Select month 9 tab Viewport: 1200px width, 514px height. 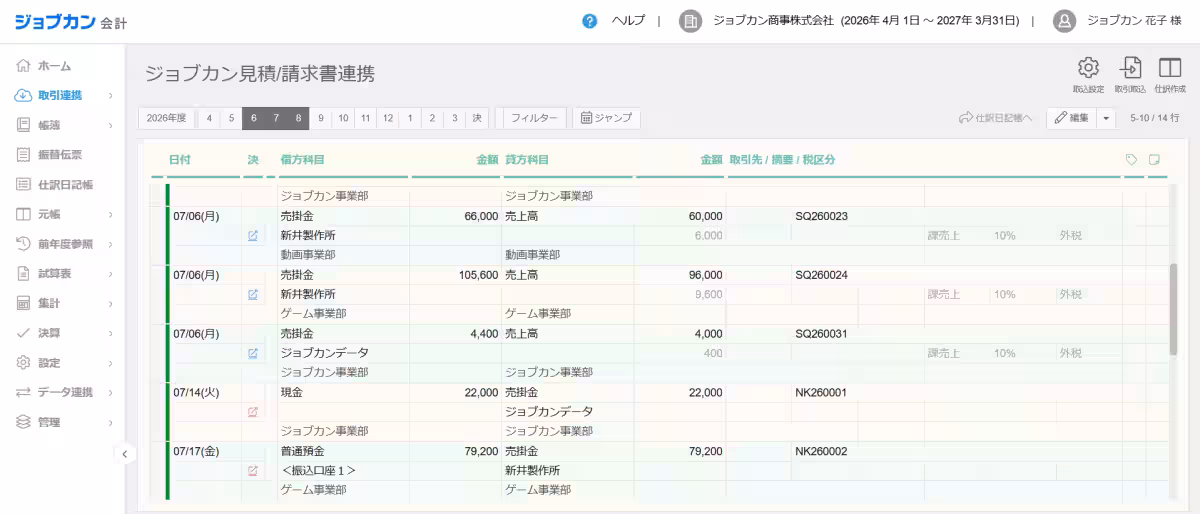(x=321, y=118)
